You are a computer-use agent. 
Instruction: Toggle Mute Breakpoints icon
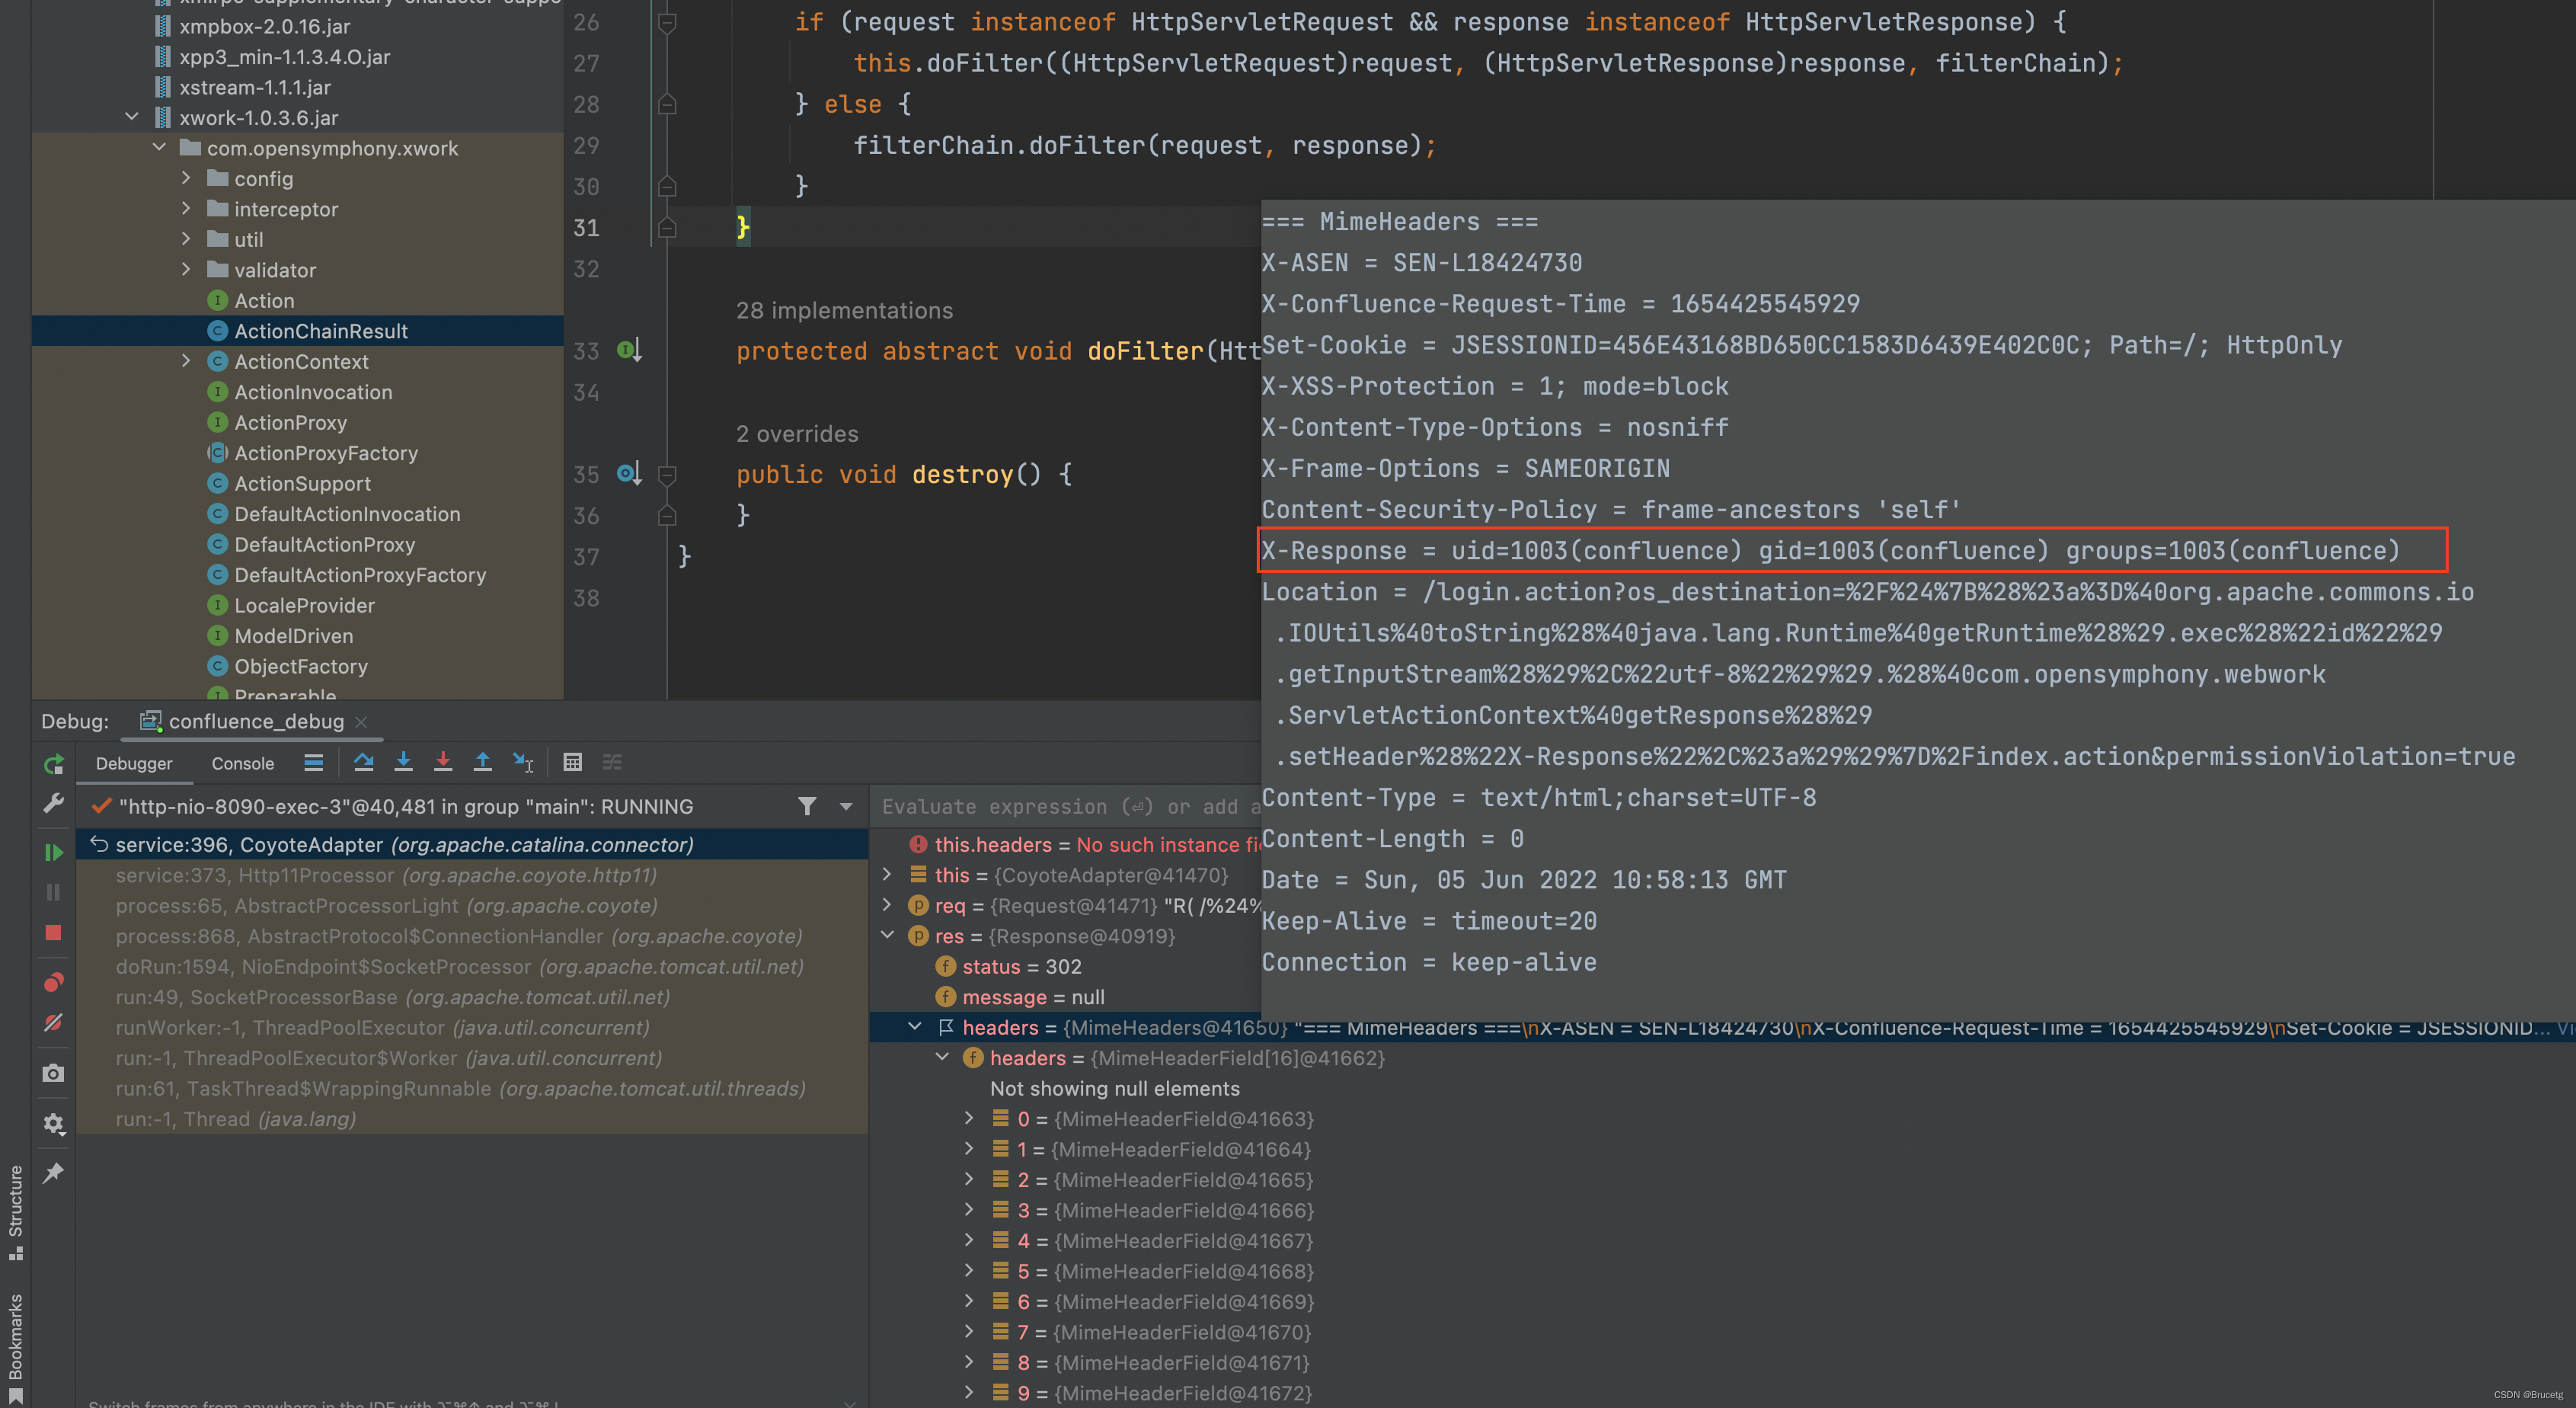(x=54, y=1022)
